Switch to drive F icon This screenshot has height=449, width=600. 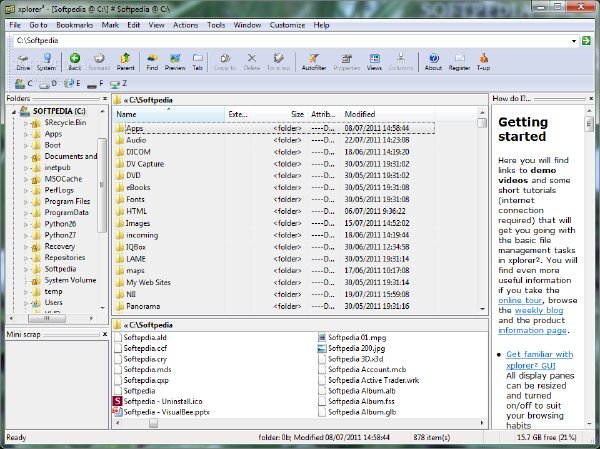point(95,83)
